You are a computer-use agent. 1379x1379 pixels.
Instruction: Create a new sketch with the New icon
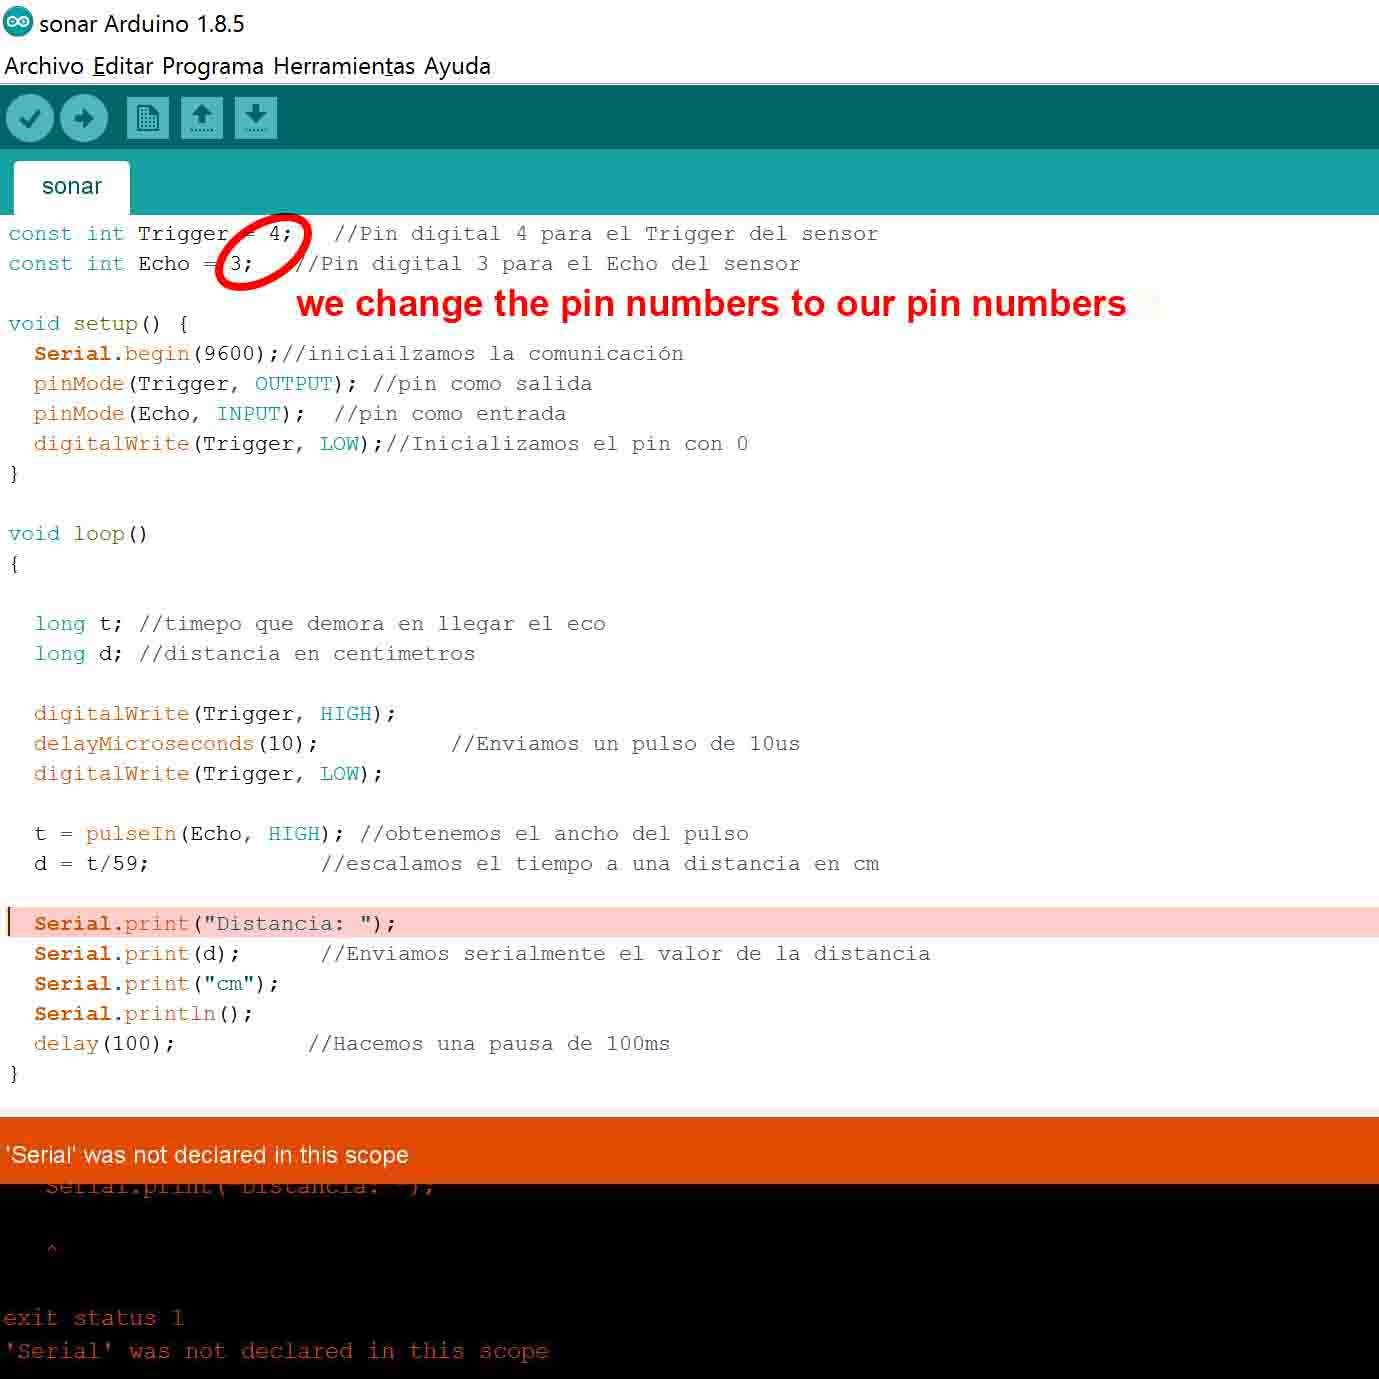pos(148,118)
